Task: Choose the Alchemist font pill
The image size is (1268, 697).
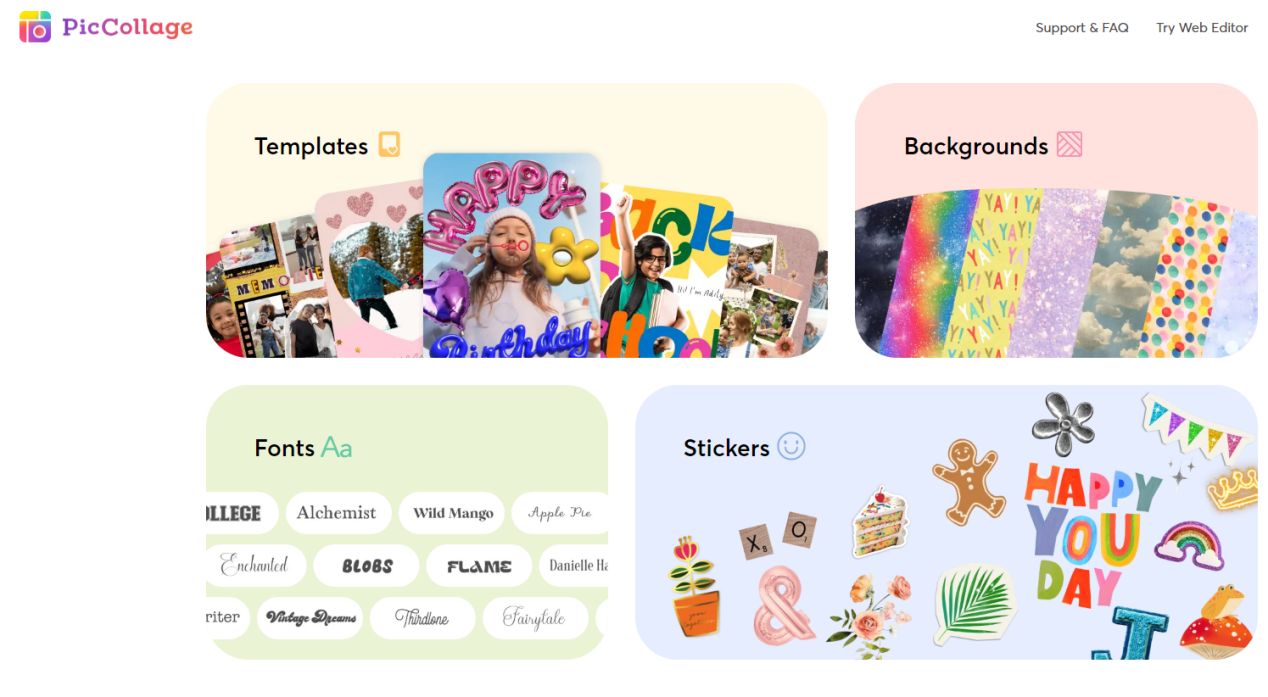Action: click(x=337, y=513)
